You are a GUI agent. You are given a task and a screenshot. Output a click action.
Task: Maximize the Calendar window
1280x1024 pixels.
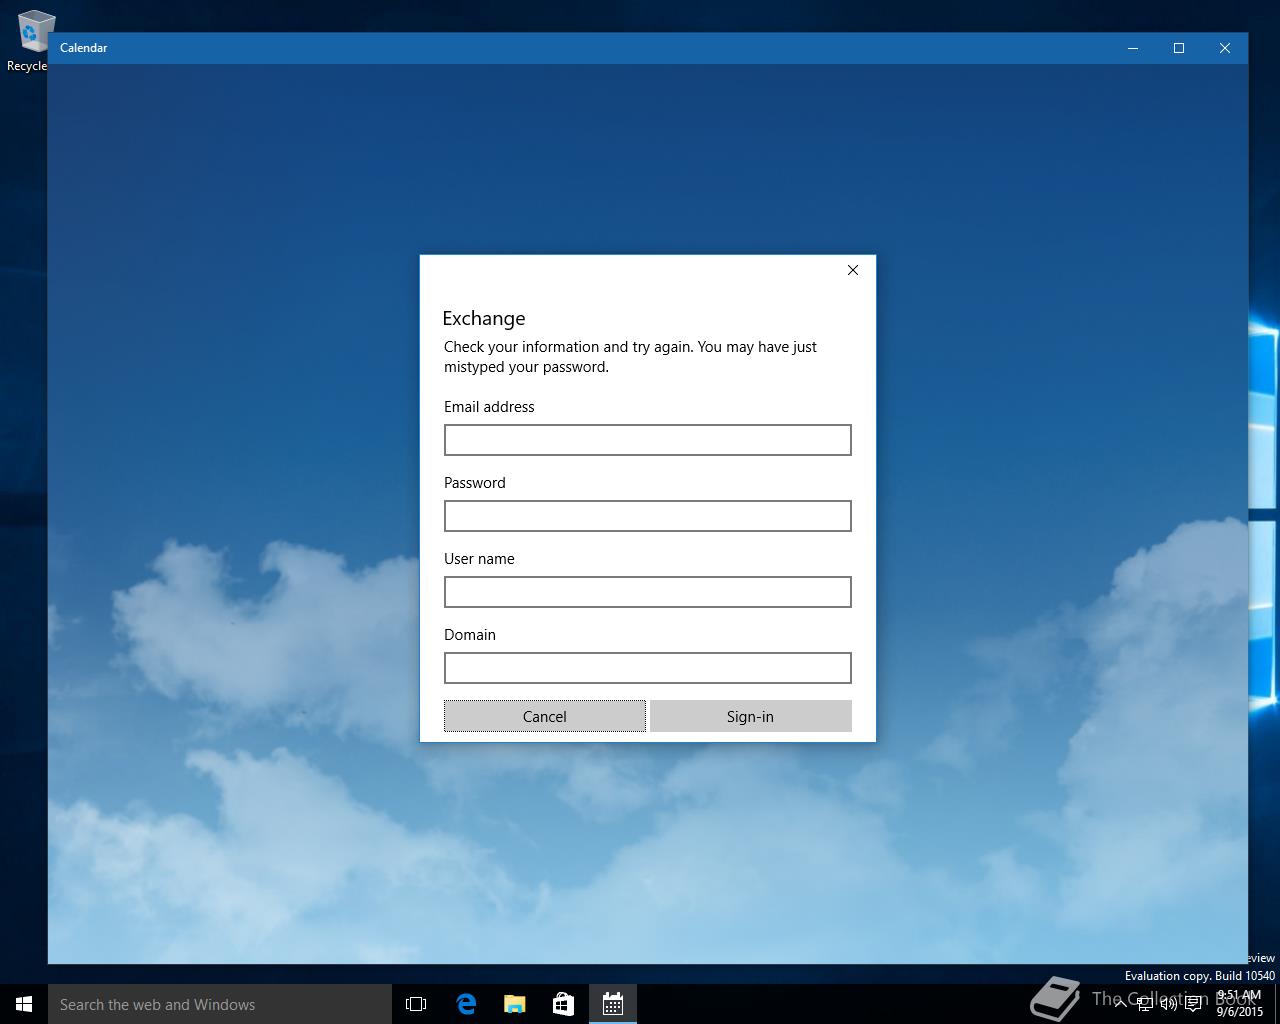[1179, 48]
